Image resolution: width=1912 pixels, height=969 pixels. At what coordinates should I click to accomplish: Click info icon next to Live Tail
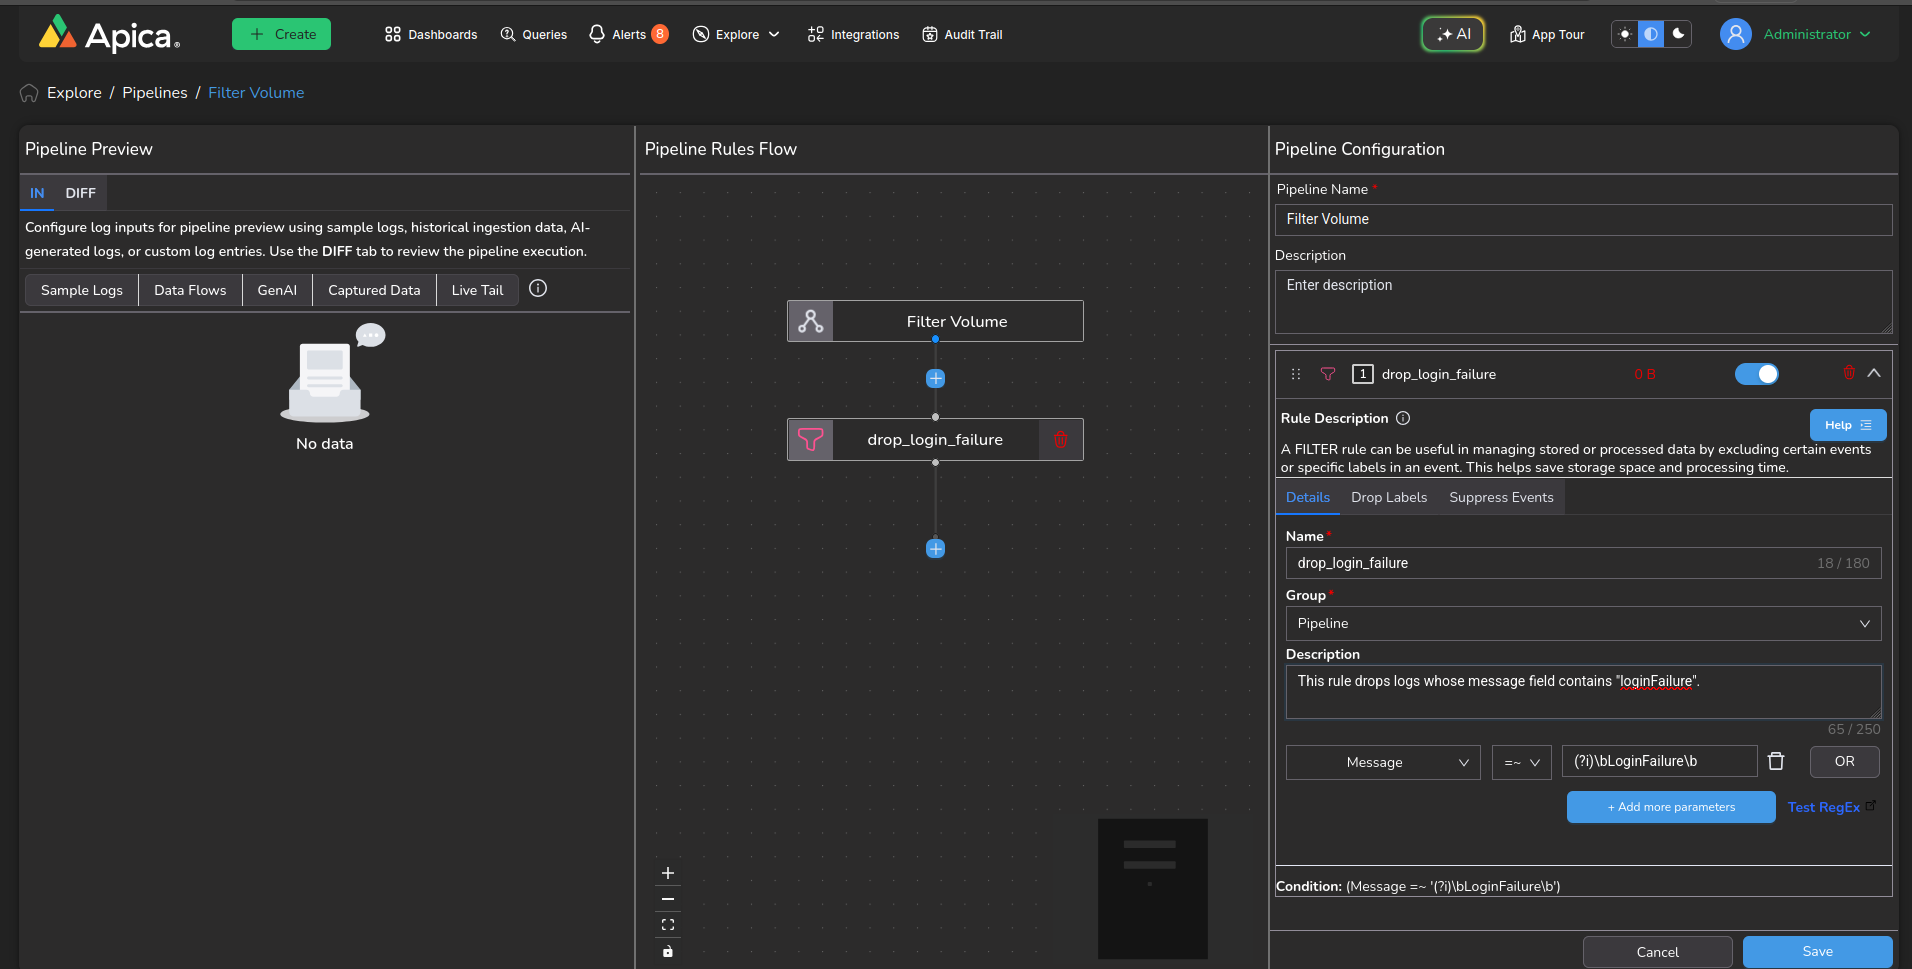click(x=538, y=289)
